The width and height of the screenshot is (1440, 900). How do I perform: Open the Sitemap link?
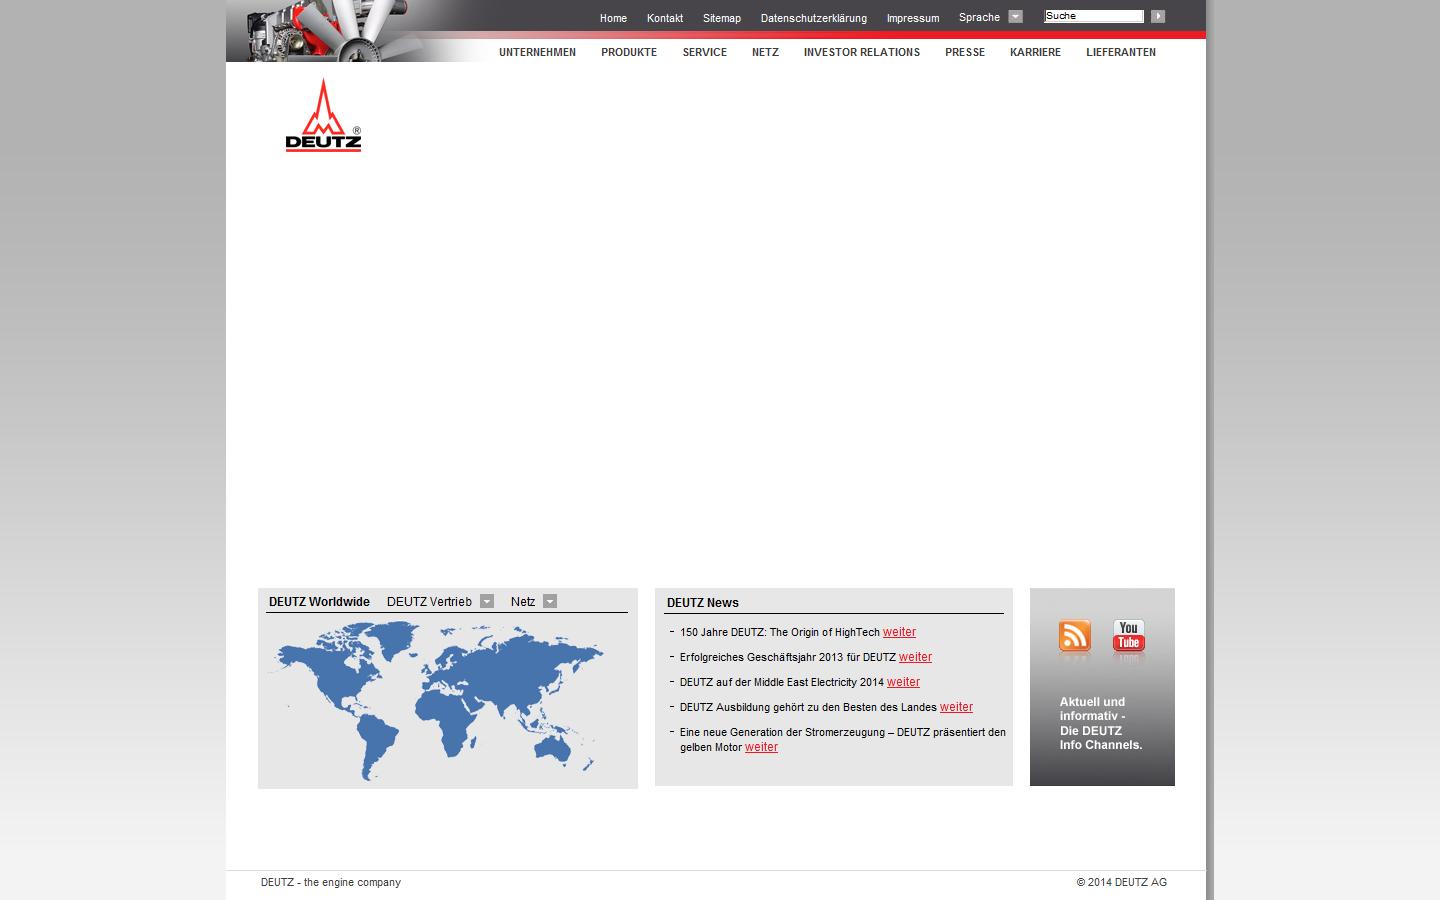(722, 18)
